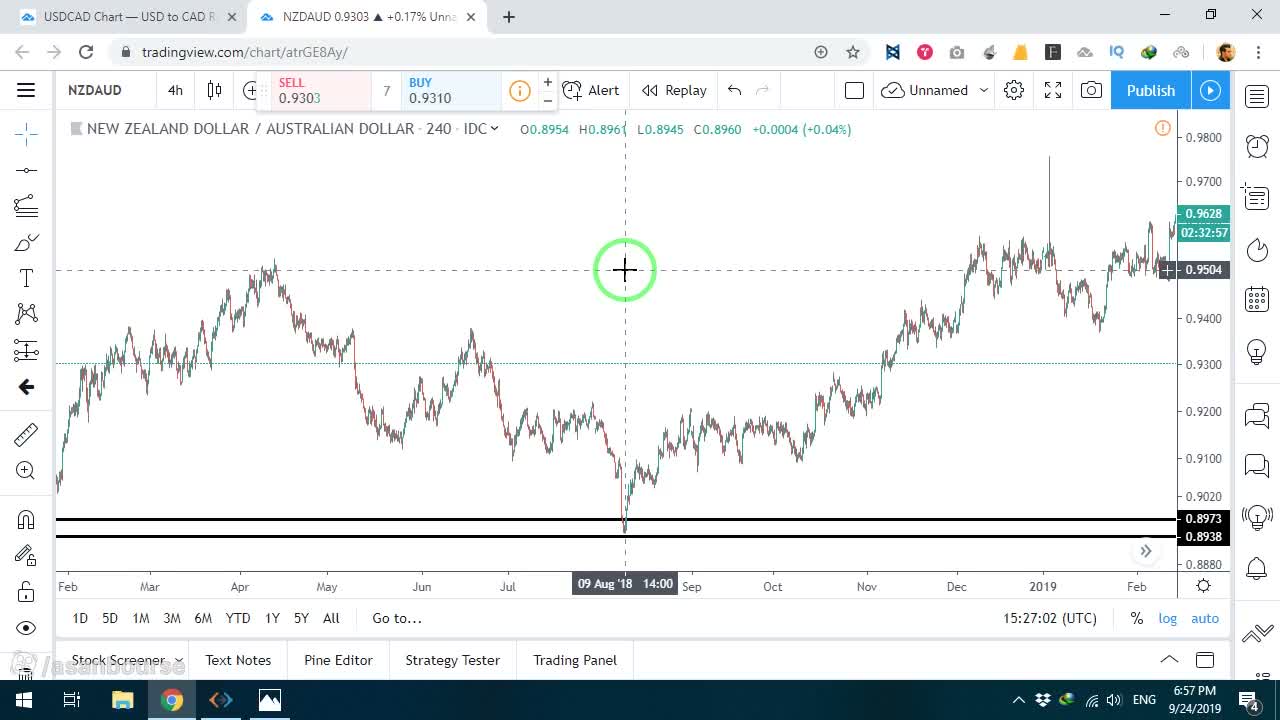Enter fullscreen chart mode

(1053, 90)
